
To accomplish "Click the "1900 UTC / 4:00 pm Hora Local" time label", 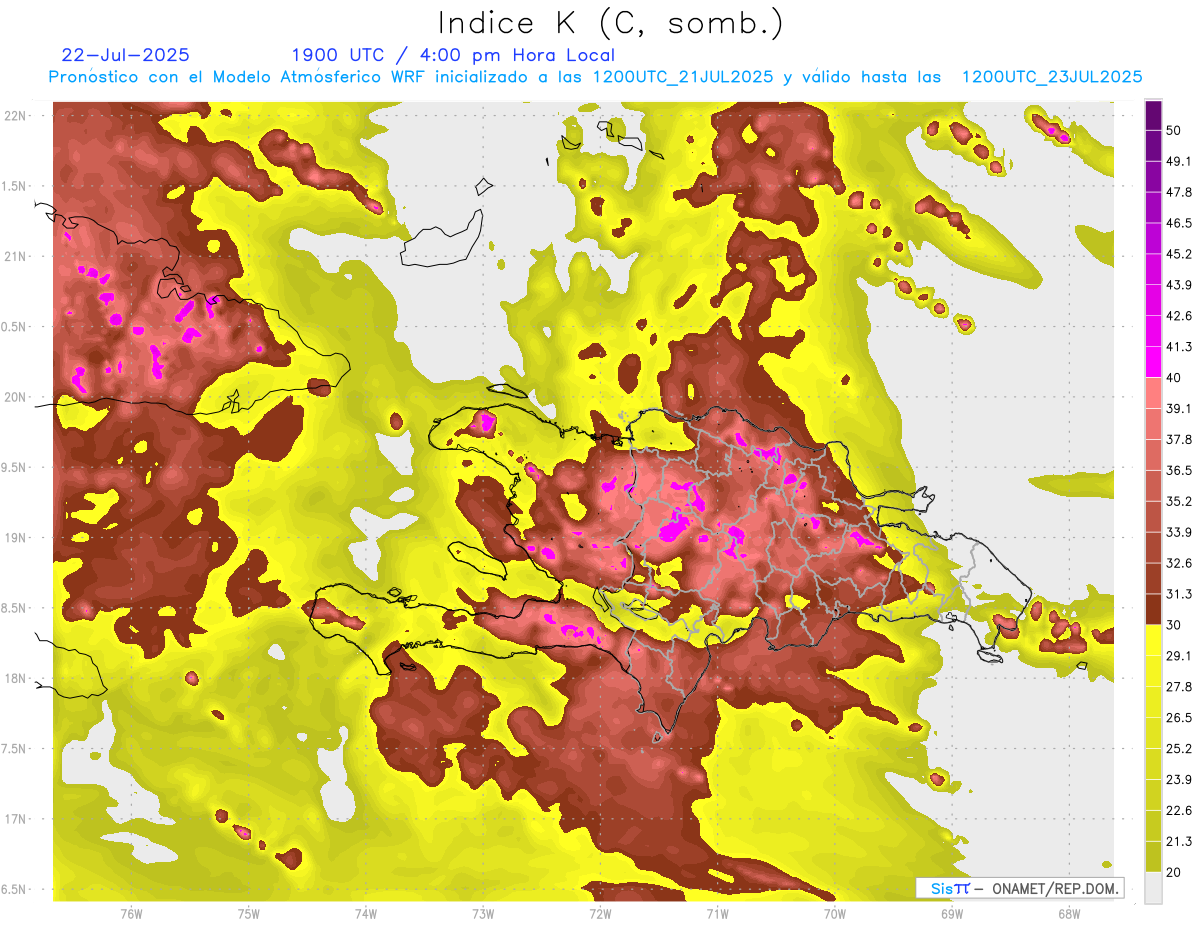I will [453, 55].
